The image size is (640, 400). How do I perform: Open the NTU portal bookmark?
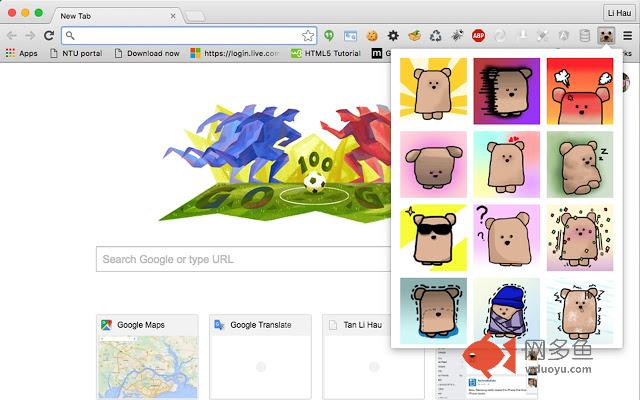pyautogui.click(x=76, y=53)
